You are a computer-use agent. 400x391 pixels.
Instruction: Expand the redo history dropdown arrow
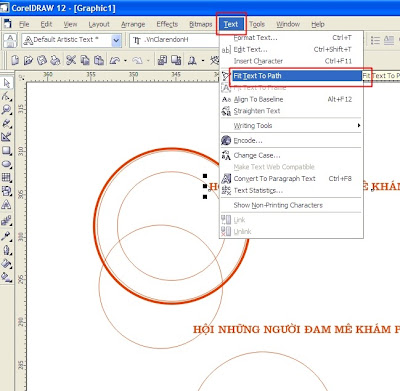148,61
